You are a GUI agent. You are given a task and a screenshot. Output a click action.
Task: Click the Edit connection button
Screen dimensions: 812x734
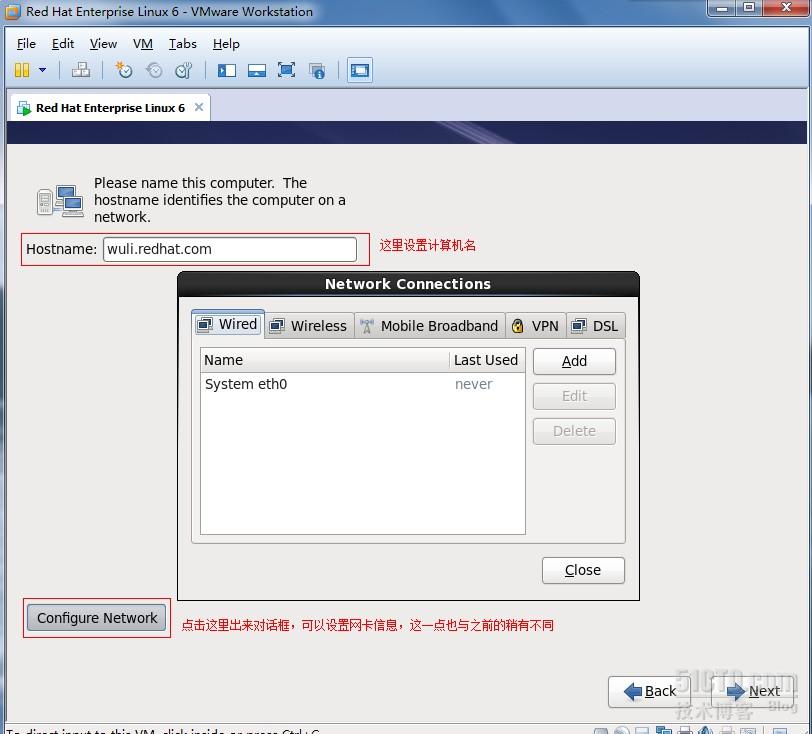(x=574, y=396)
